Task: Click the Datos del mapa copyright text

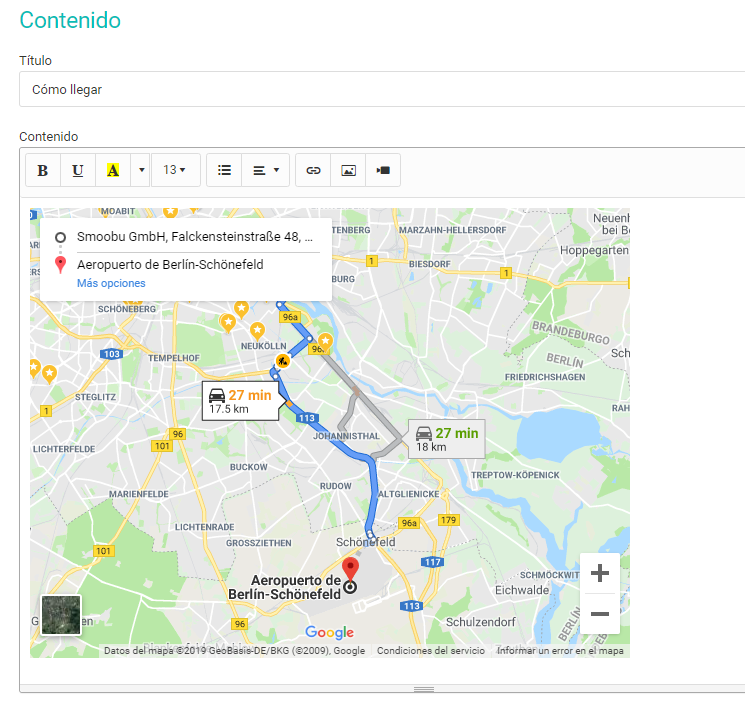Action: pyautogui.click(x=235, y=650)
